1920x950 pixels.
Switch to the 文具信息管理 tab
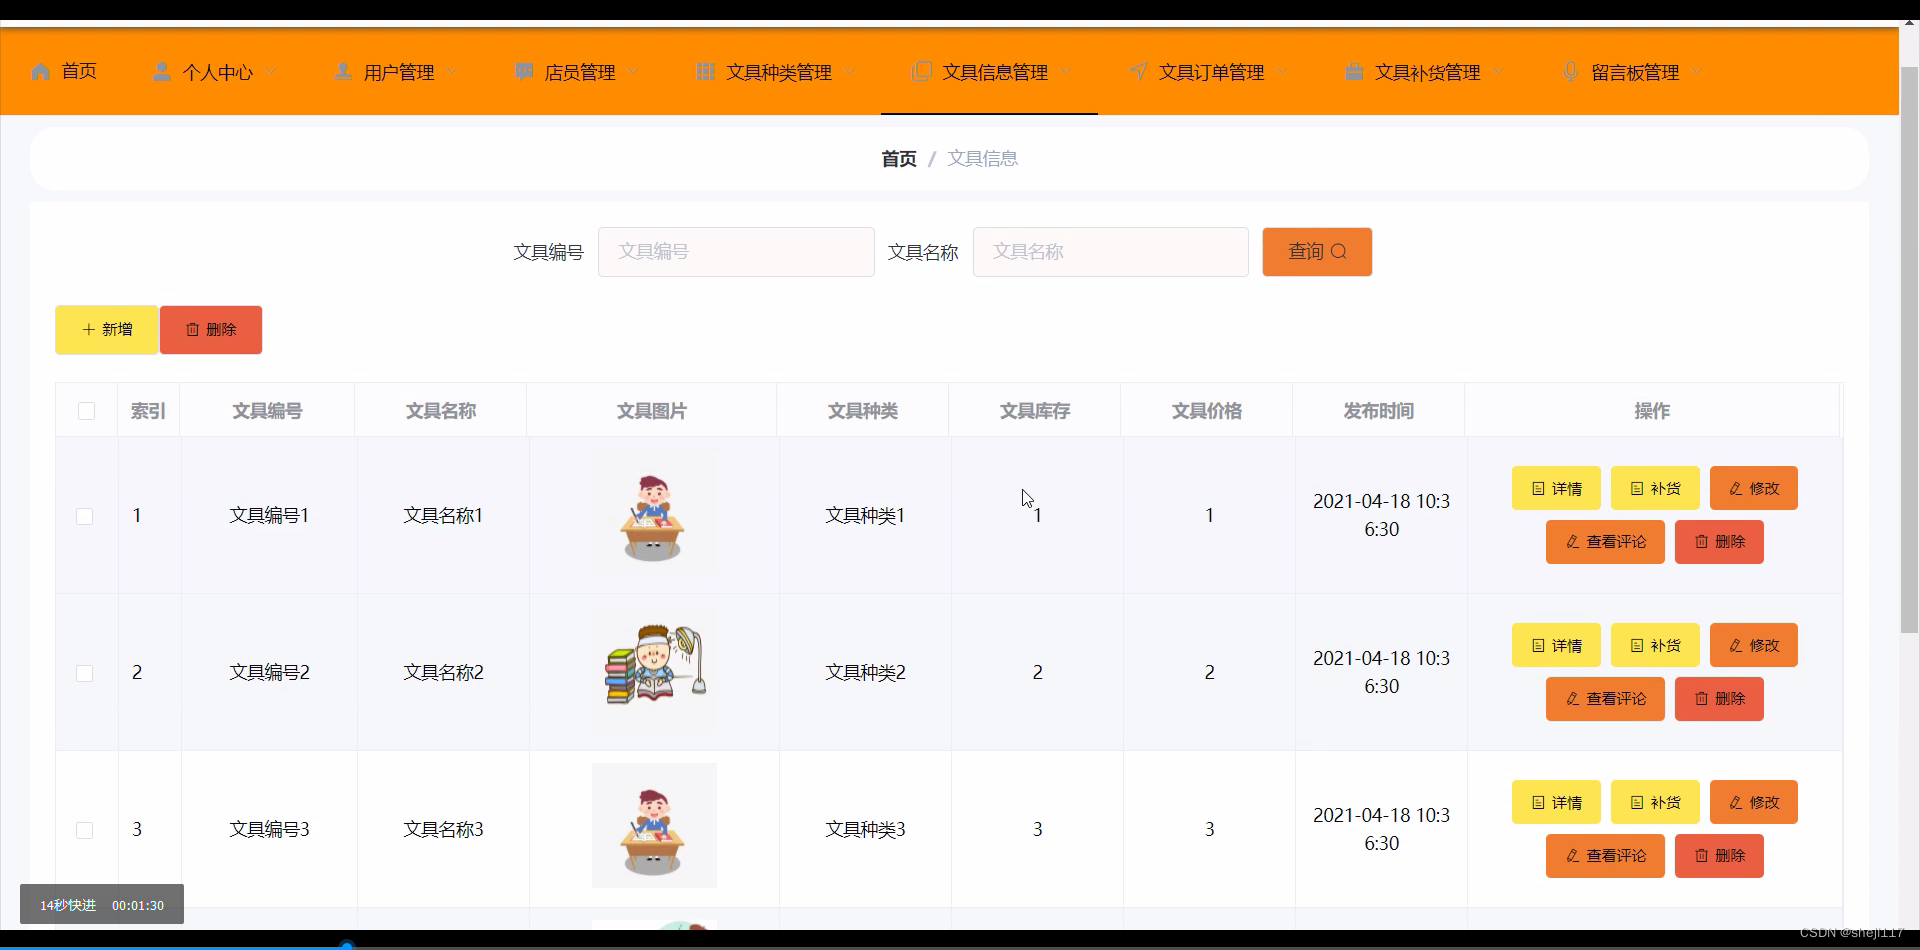click(996, 71)
